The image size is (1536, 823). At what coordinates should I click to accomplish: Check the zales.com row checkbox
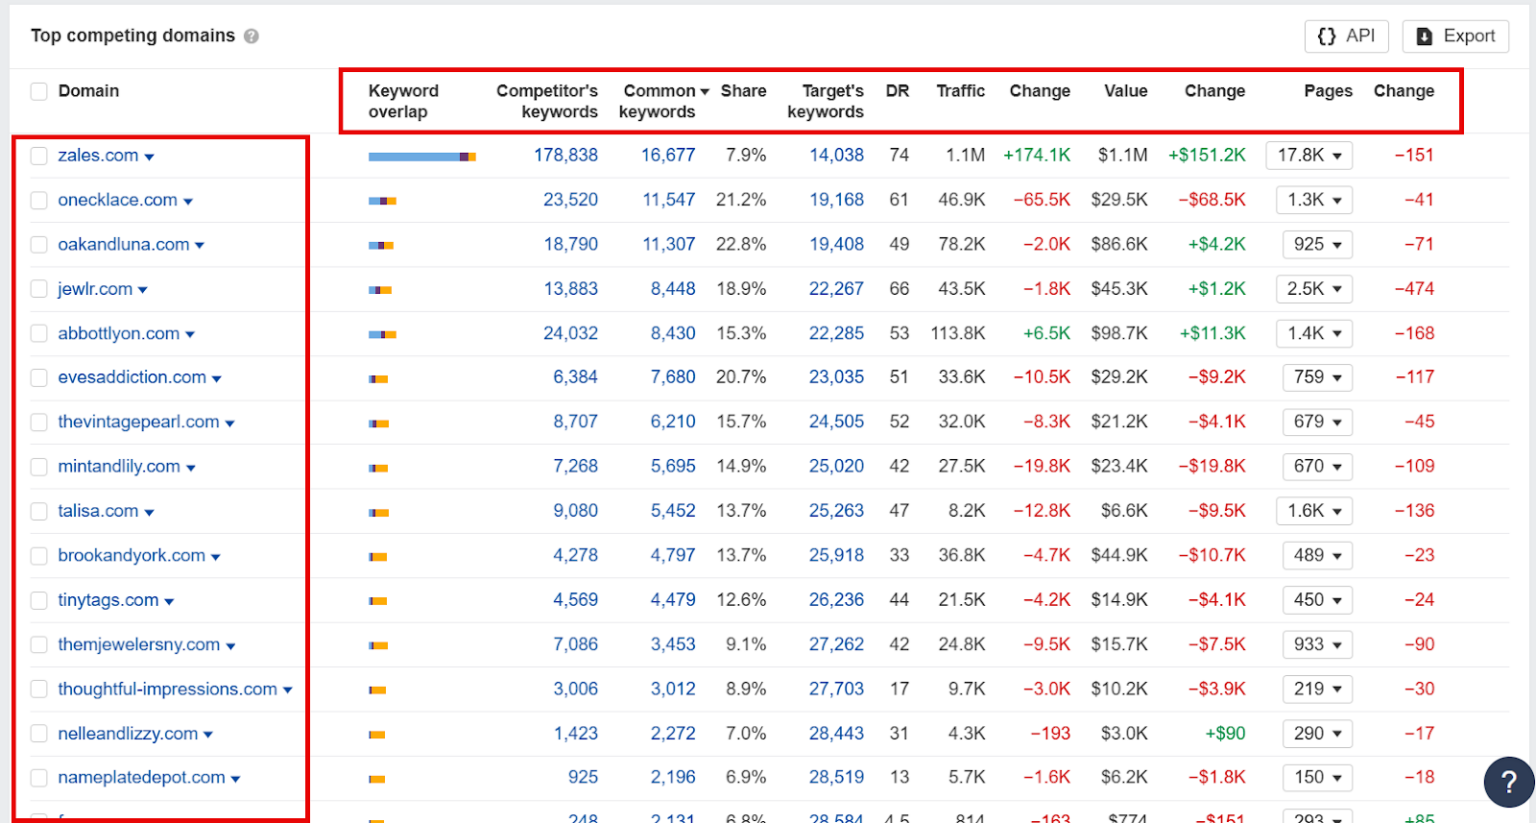point(39,155)
